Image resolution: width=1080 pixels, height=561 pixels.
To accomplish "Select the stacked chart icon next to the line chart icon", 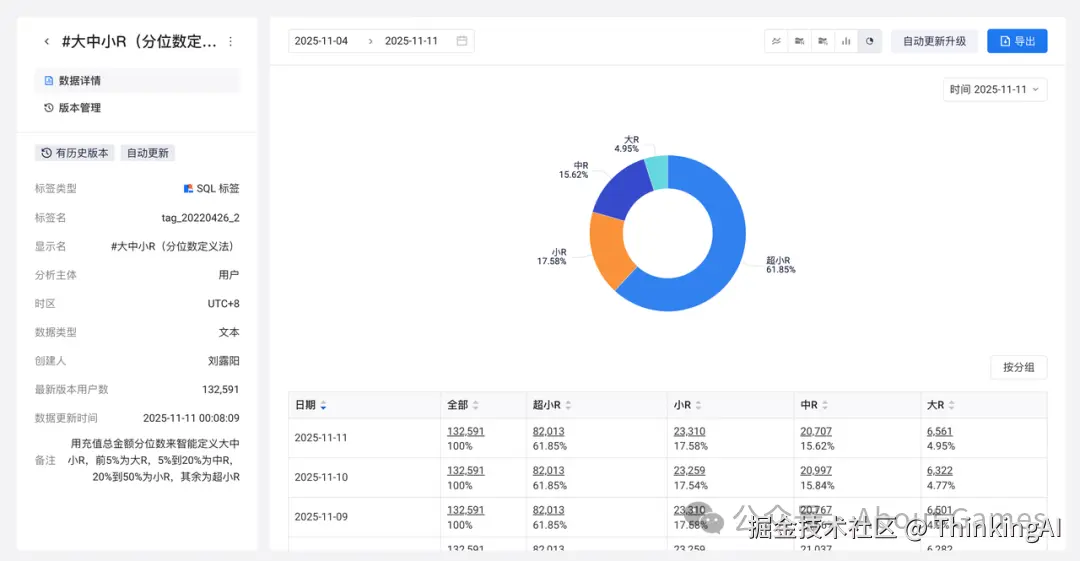I will [x=800, y=41].
